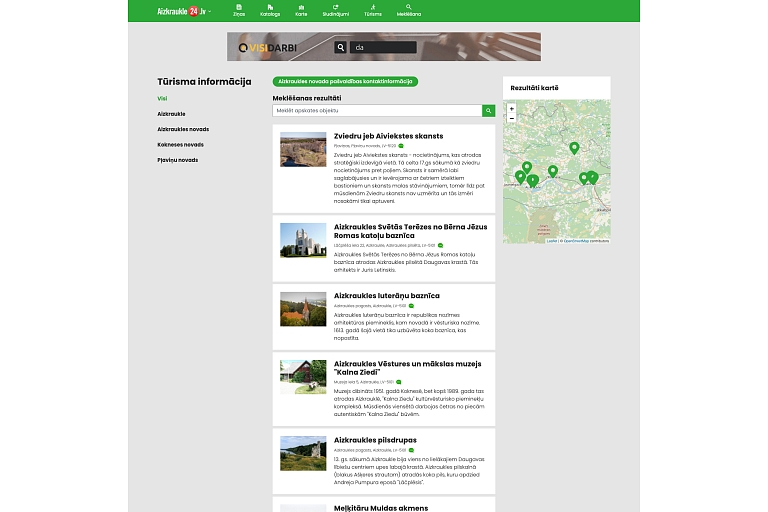Viewport: 768px width, 512px height.
Task: Open Aizkraukles luterāņu baznīca title
Action: click(386, 296)
